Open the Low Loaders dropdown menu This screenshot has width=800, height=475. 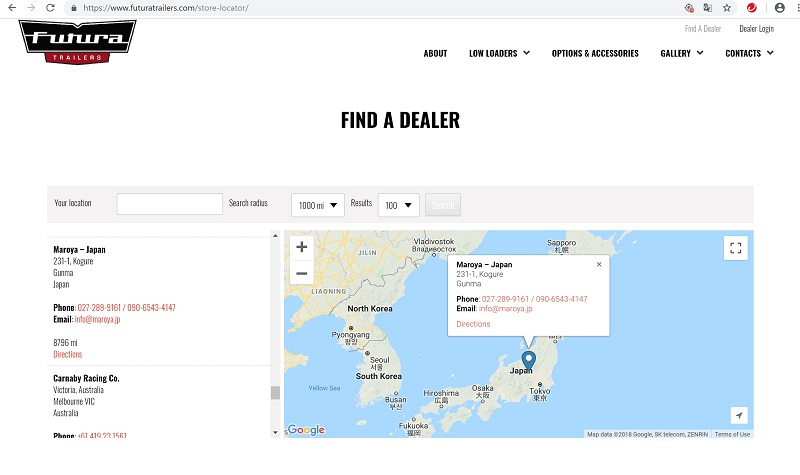499,53
